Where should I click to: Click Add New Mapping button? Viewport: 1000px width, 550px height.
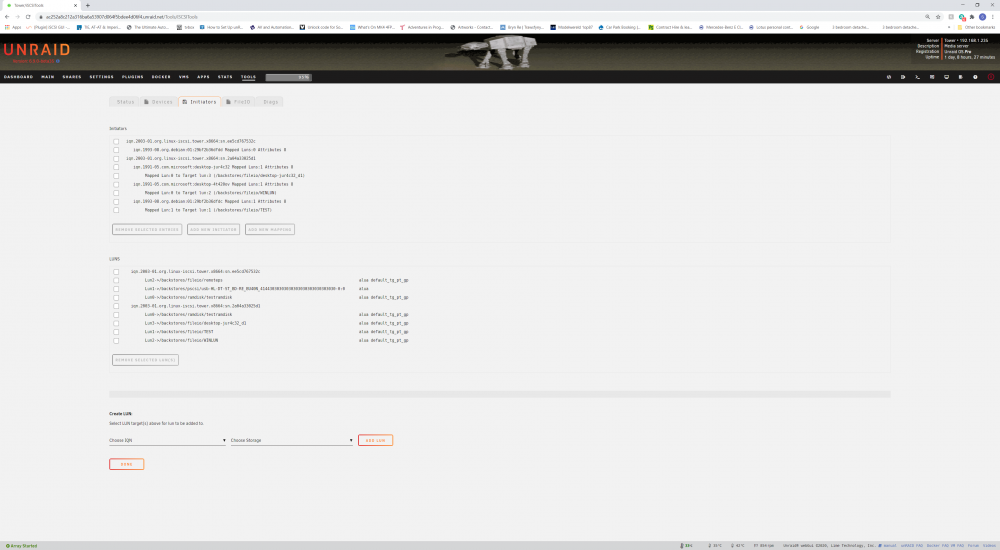click(270, 230)
